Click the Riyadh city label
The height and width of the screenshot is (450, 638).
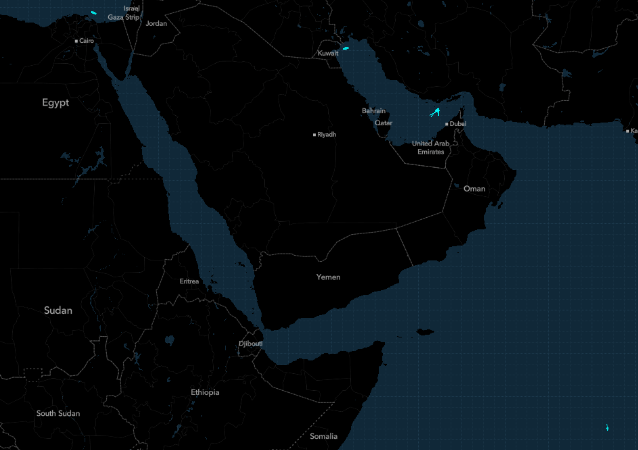tap(325, 134)
